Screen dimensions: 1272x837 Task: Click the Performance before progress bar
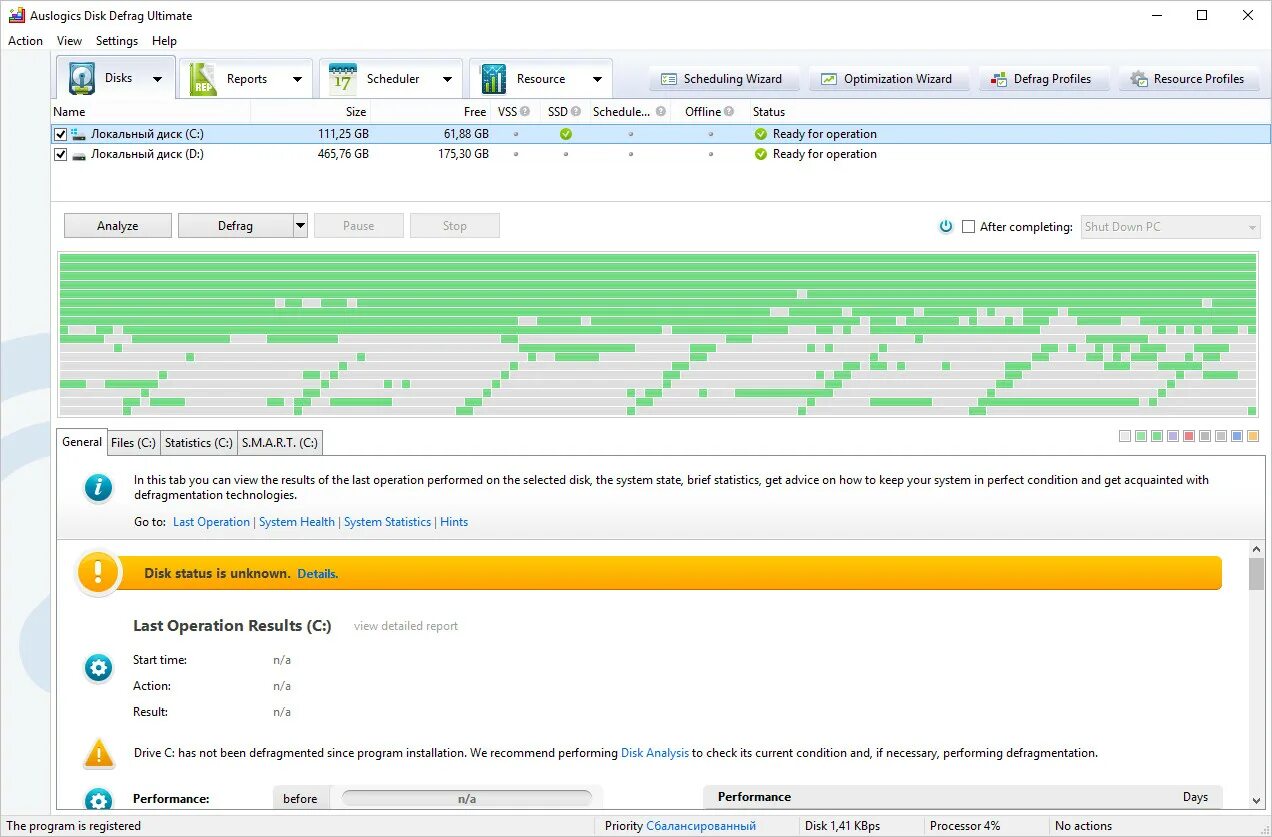[x=467, y=799]
